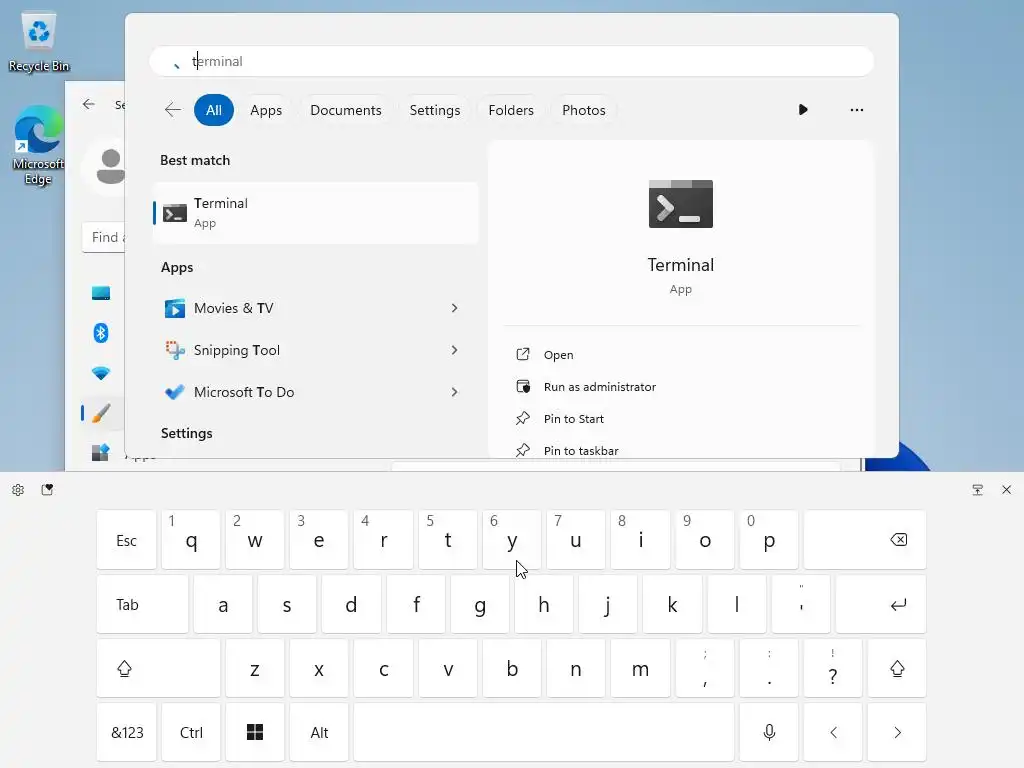The height and width of the screenshot is (768, 1024).
Task: Click the large Terminal app icon in the preview pane
Action: tap(680, 204)
